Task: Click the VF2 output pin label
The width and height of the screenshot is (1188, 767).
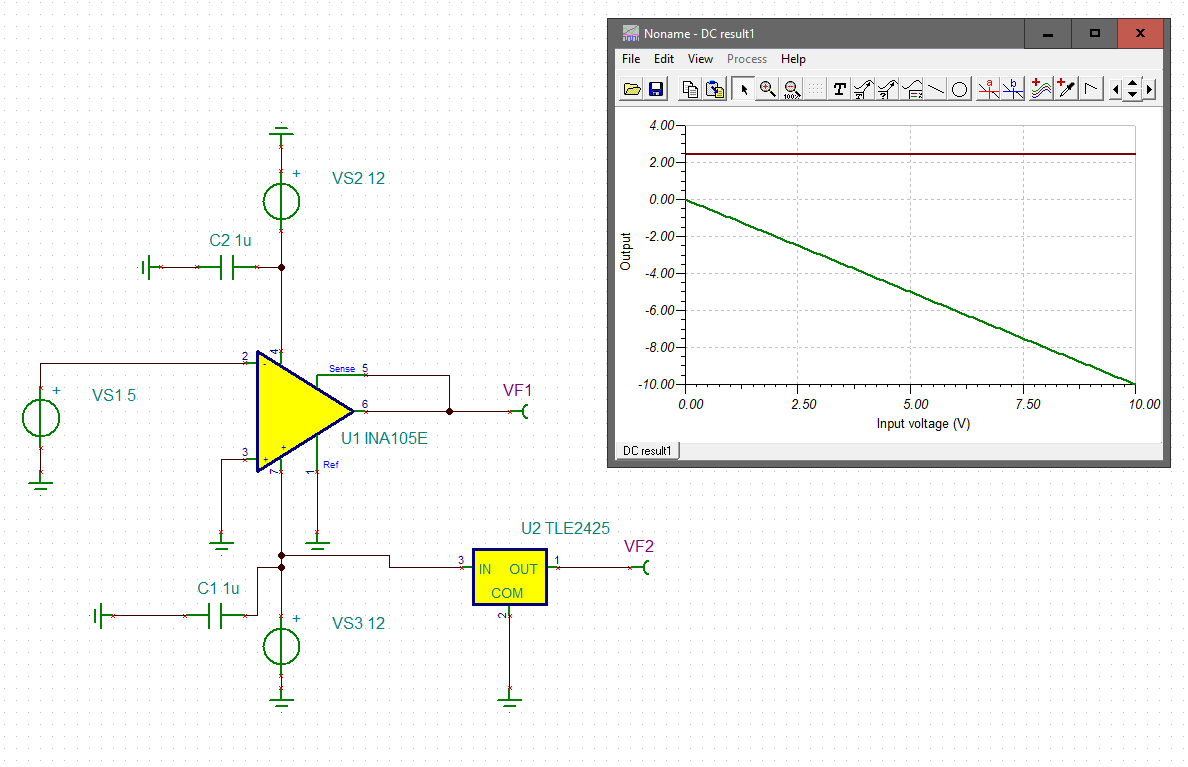Action: click(x=639, y=546)
